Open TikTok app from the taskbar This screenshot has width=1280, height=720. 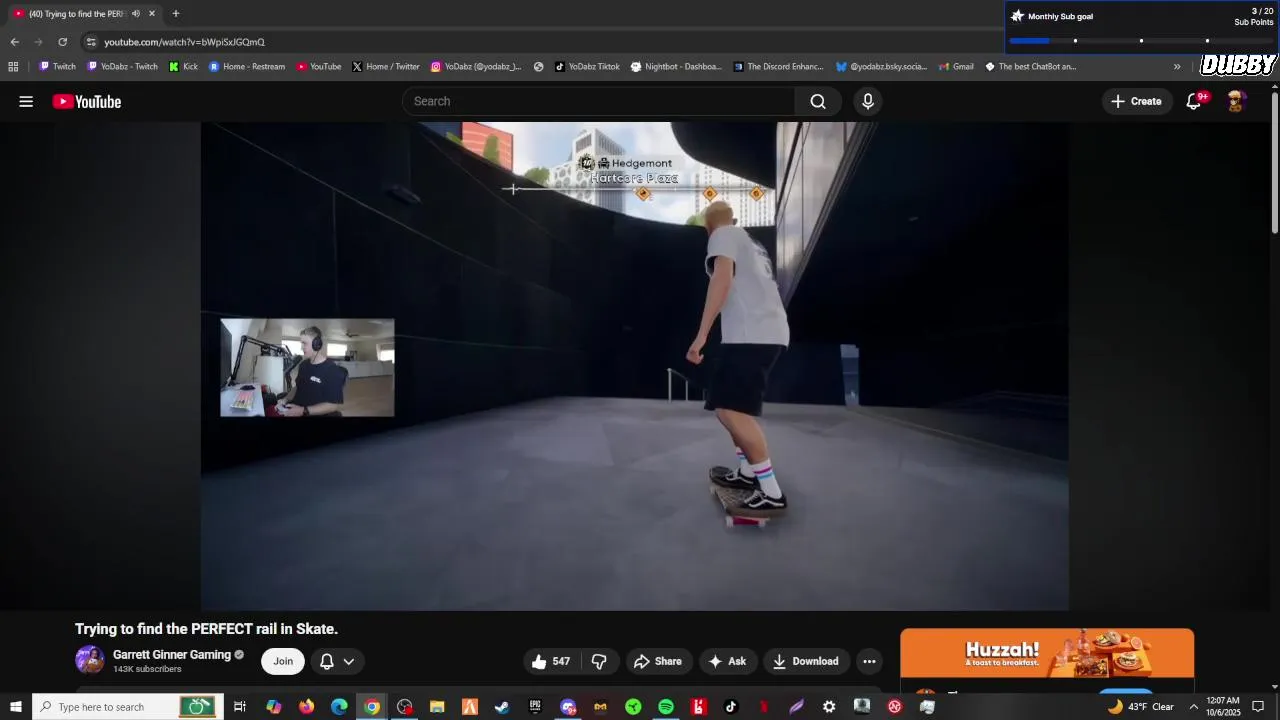(731, 707)
